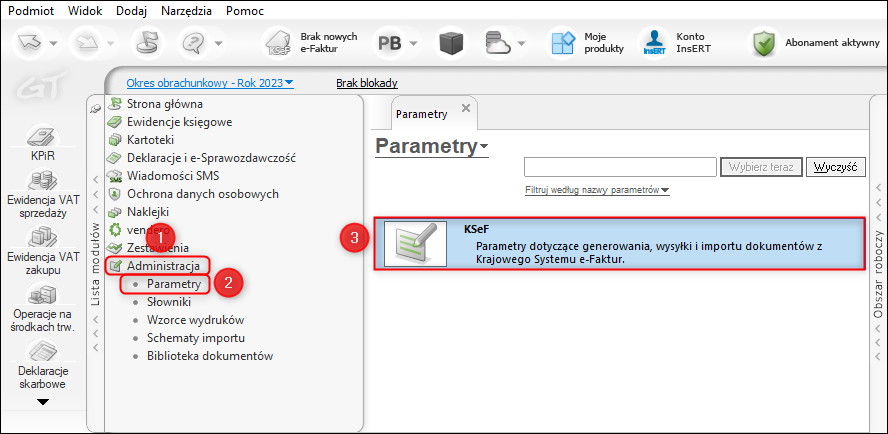The width and height of the screenshot is (888, 434).
Task: Click the Lista modułów vertical label
Action: tap(96, 265)
